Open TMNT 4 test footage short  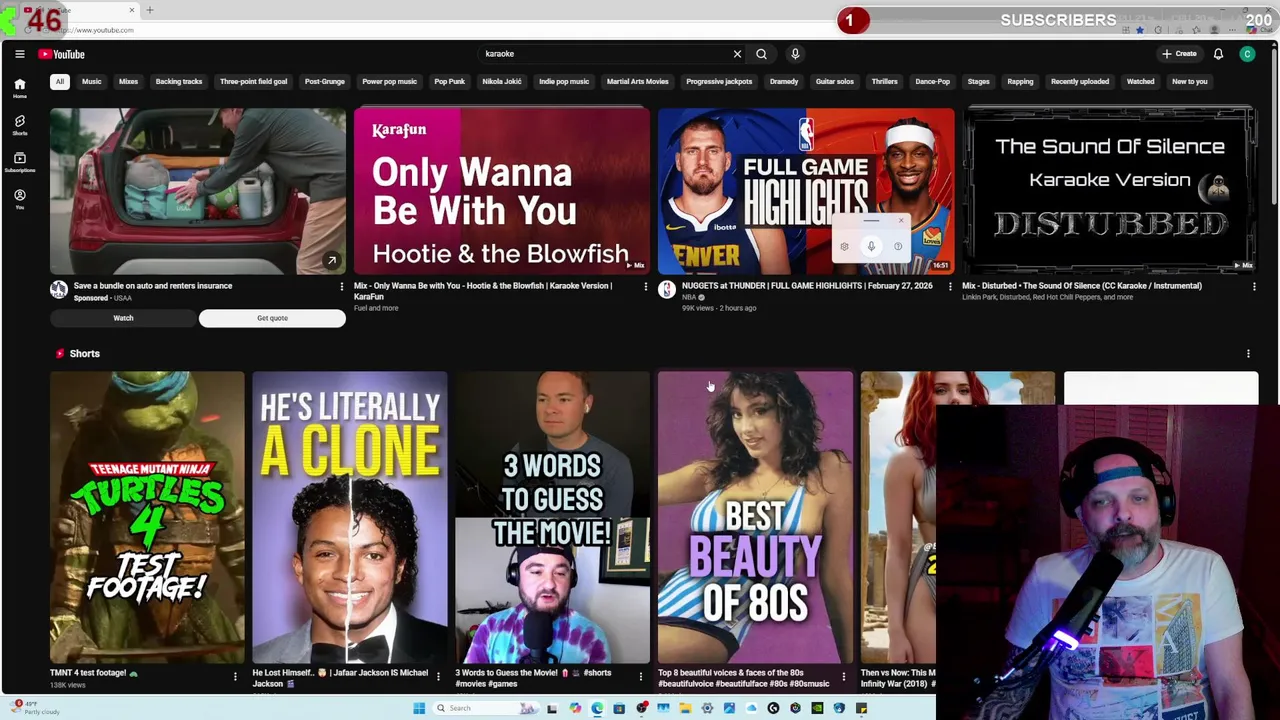click(147, 517)
